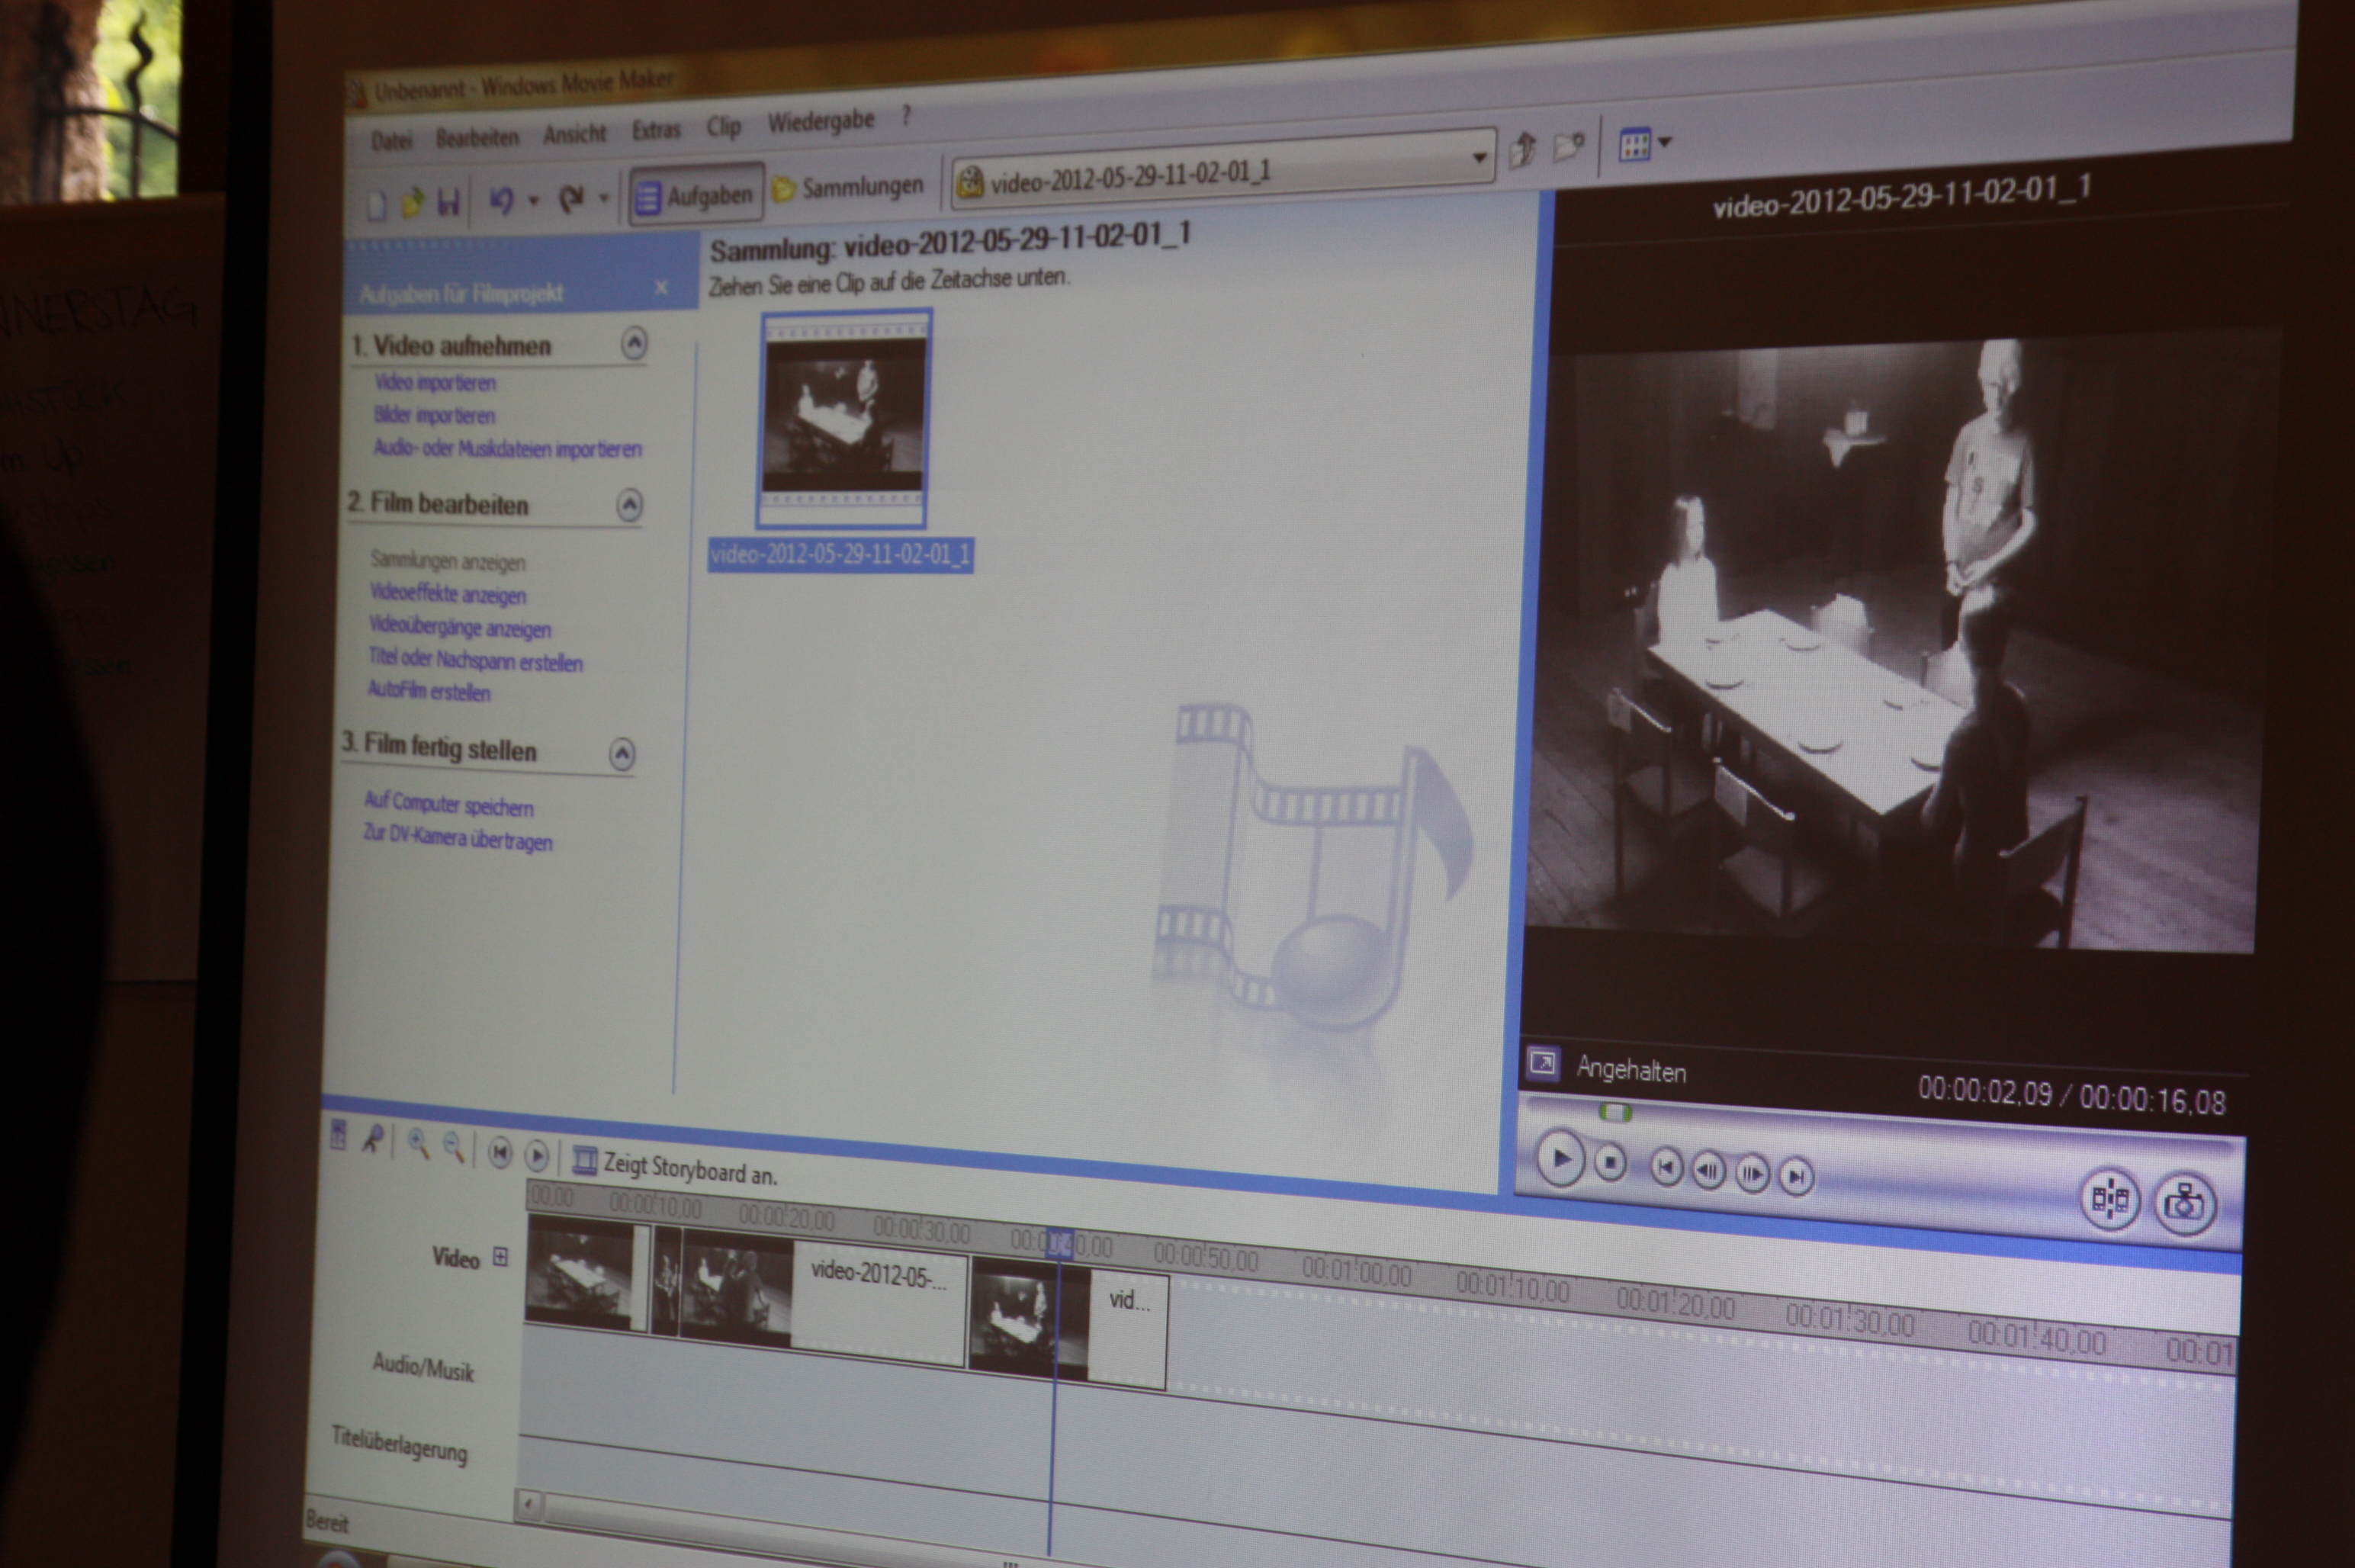
Task: Switch preview monitor to full screen
Action: tap(1542, 1063)
